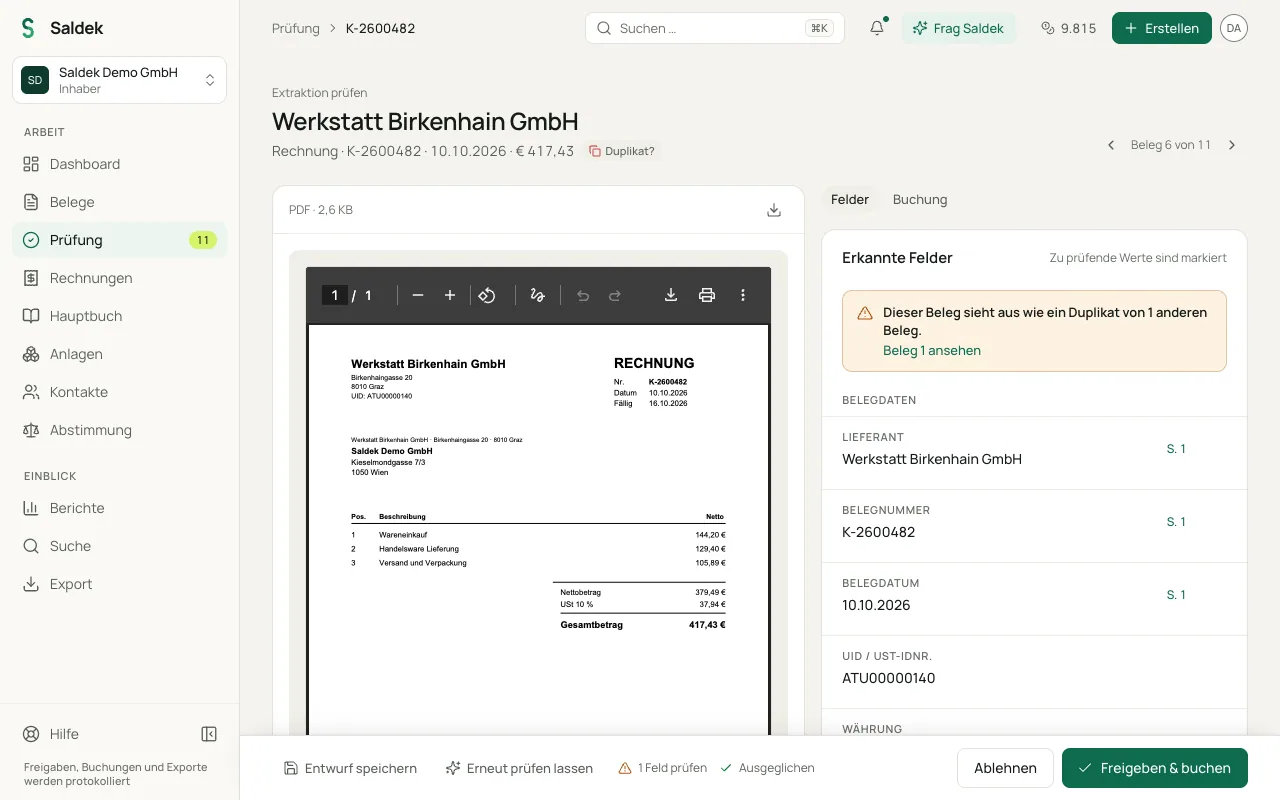Open Berichte in the sidebar

point(119,508)
